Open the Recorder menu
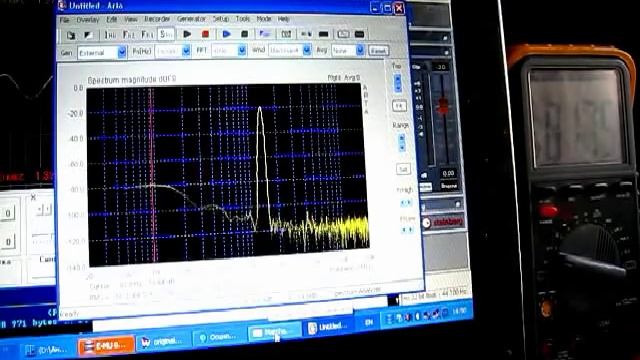 pos(157,19)
